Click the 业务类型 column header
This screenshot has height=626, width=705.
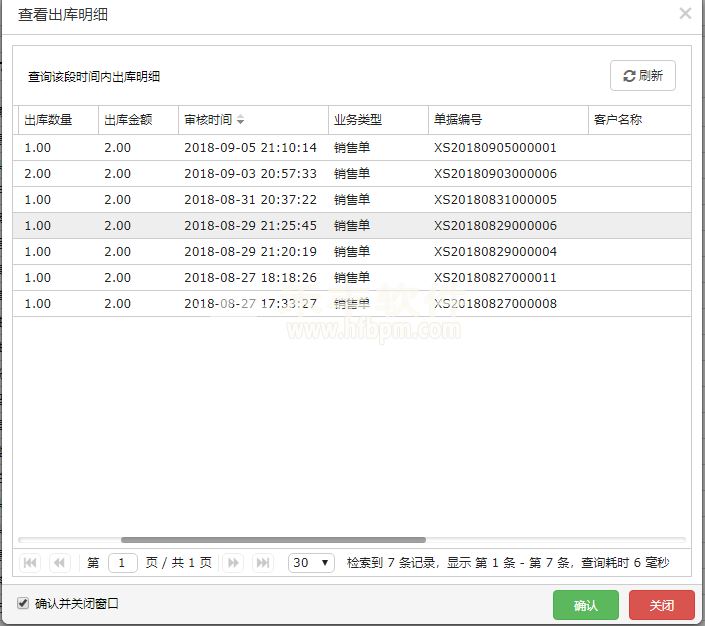tap(358, 120)
